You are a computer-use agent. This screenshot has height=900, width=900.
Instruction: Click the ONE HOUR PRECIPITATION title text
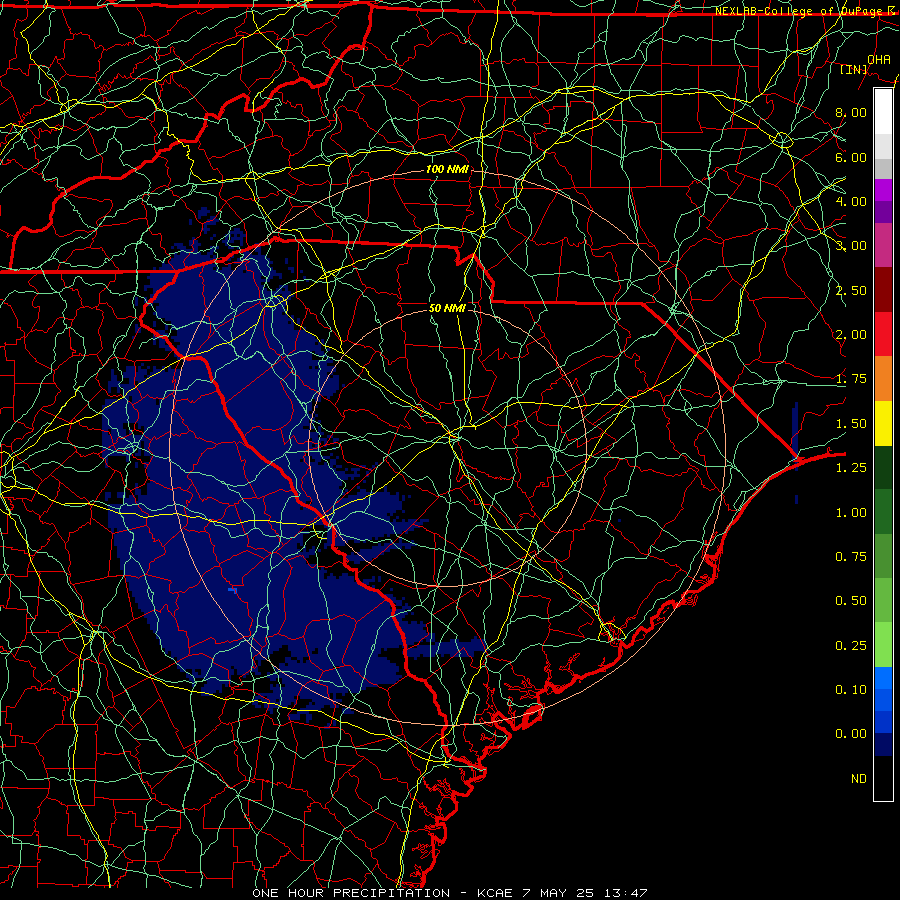pos(351,893)
